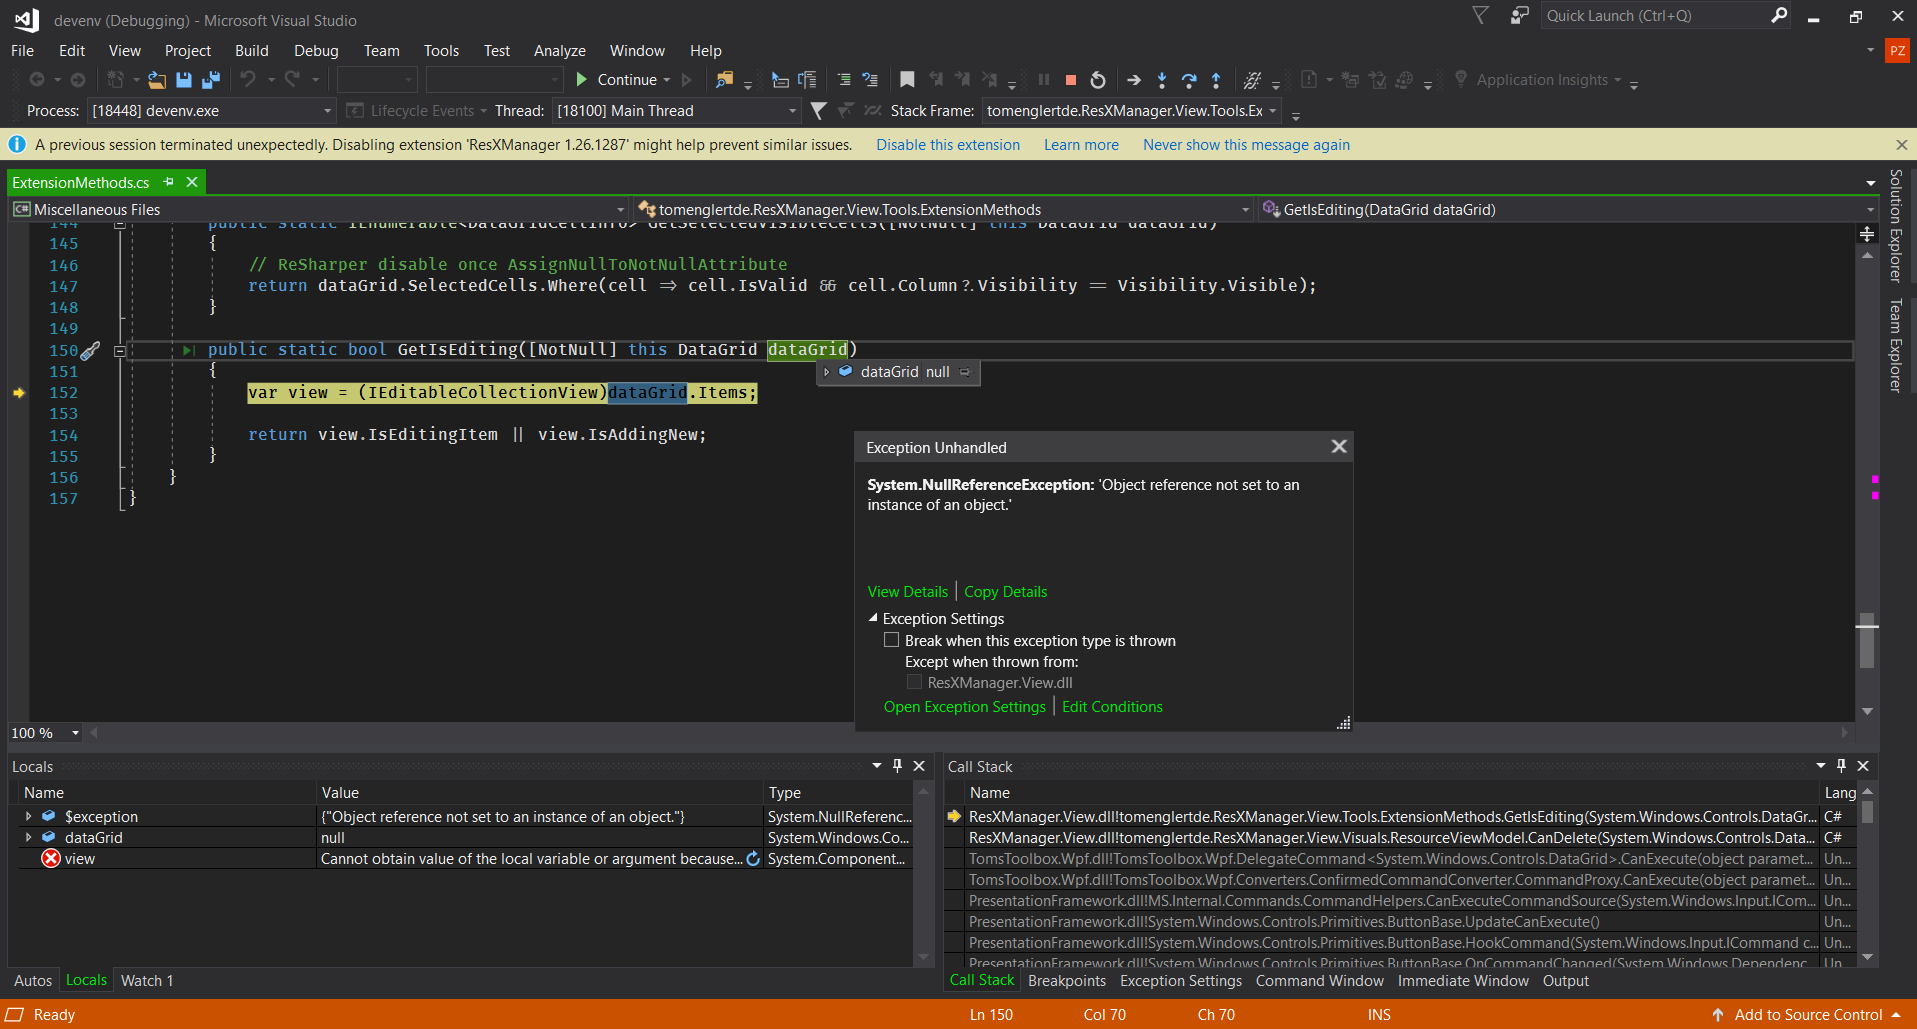The width and height of the screenshot is (1917, 1029).
Task: Toggle a bookmark on the current line
Action: [x=907, y=80]
